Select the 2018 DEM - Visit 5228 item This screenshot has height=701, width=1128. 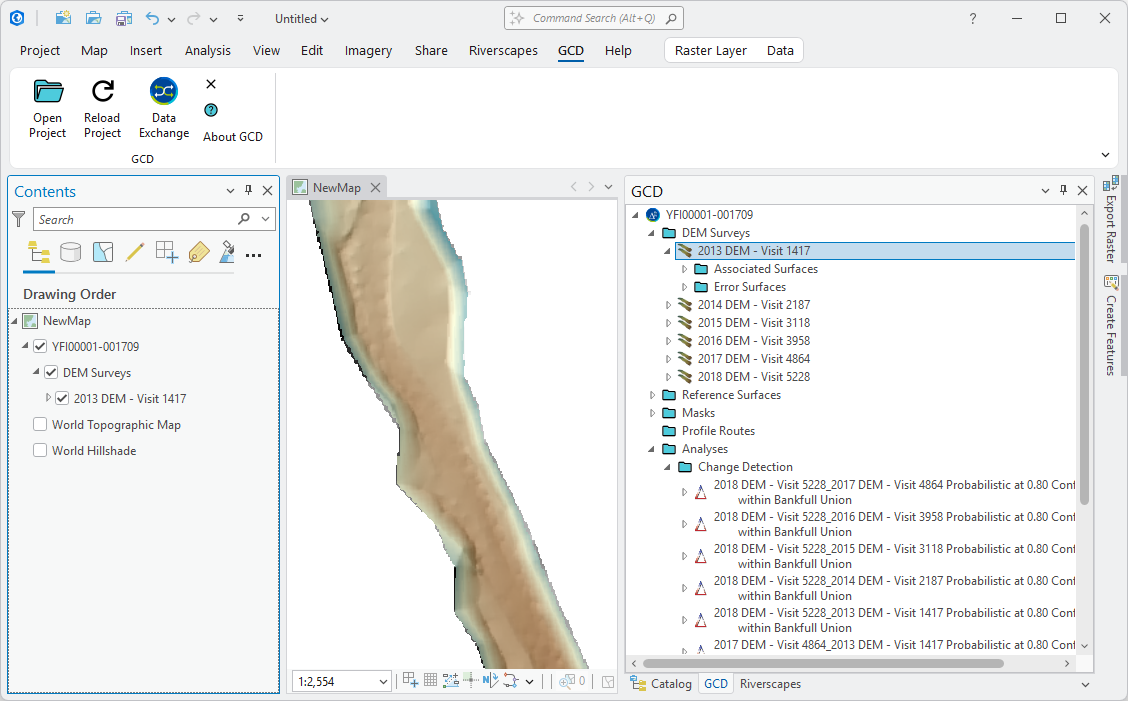click(x=753, y=377)
